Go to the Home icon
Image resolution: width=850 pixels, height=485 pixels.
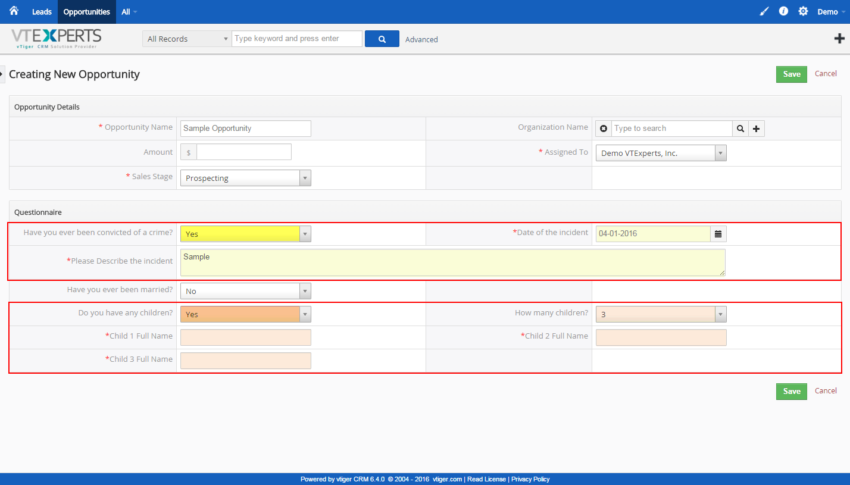click(14, 11)
